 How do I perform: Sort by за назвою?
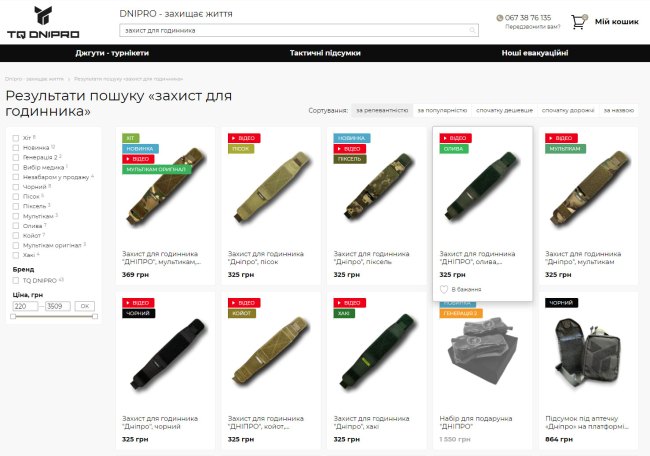click(x=618, y=110)
